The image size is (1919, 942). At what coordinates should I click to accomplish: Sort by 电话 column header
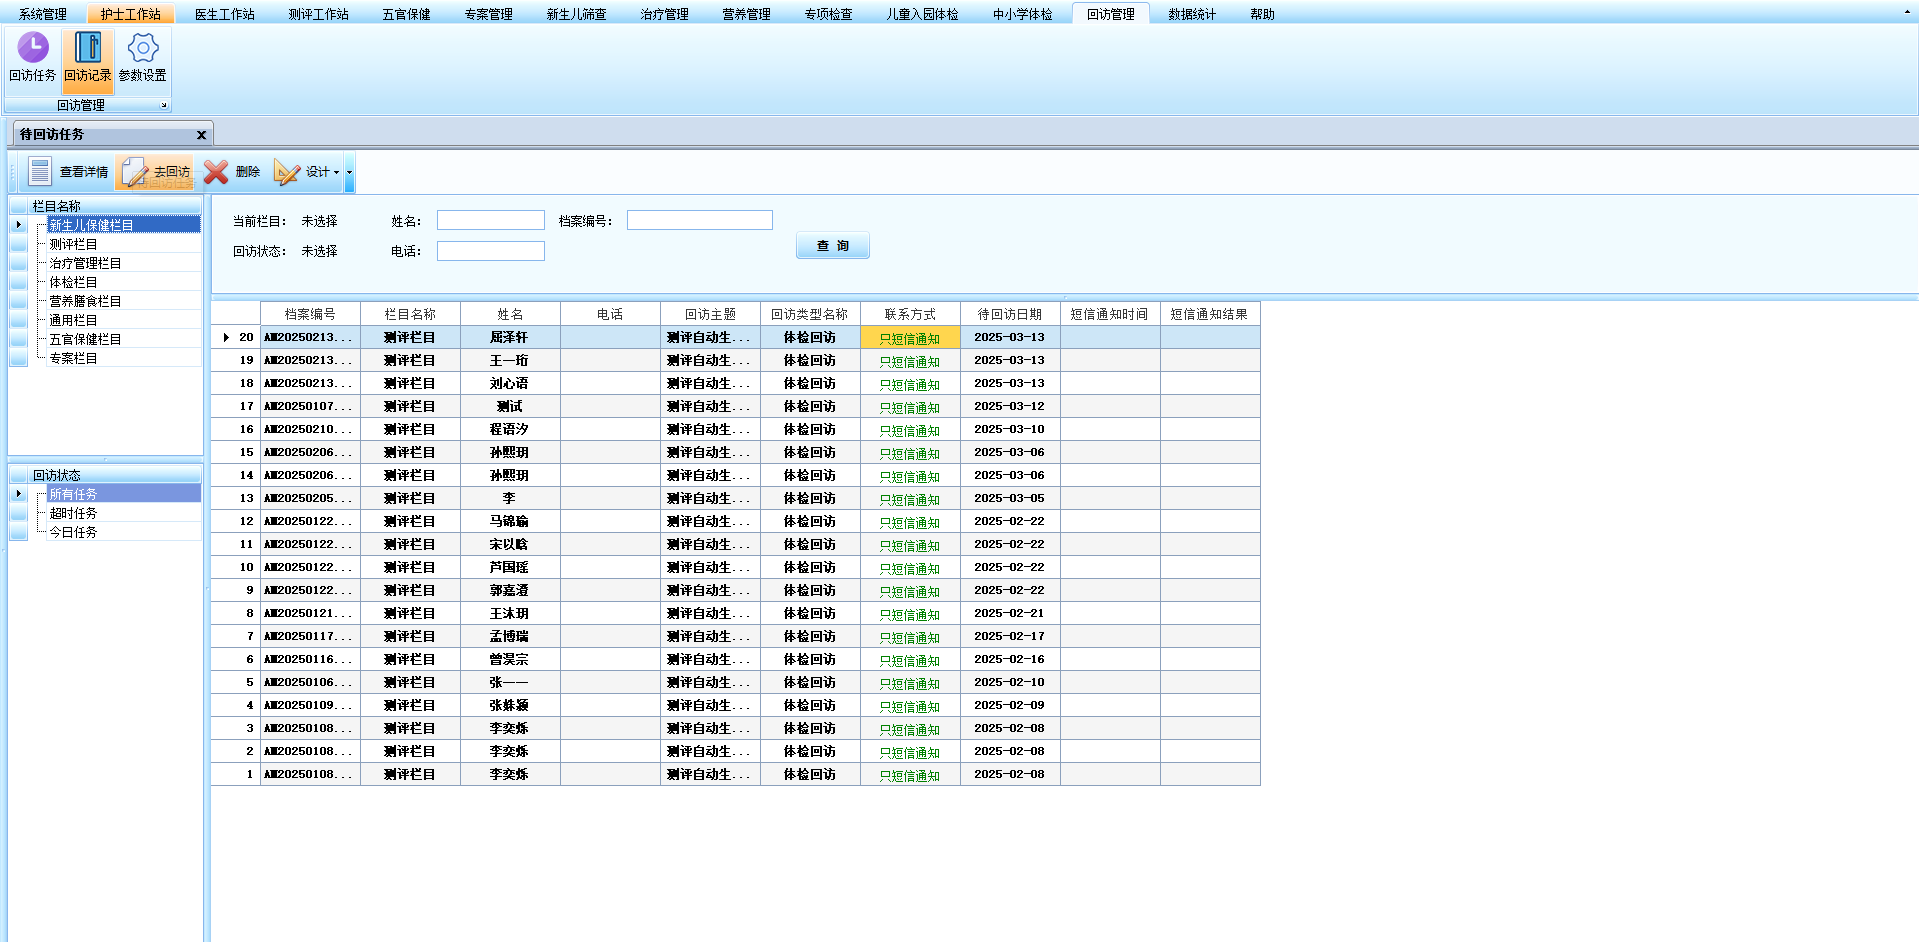point(610,314)
